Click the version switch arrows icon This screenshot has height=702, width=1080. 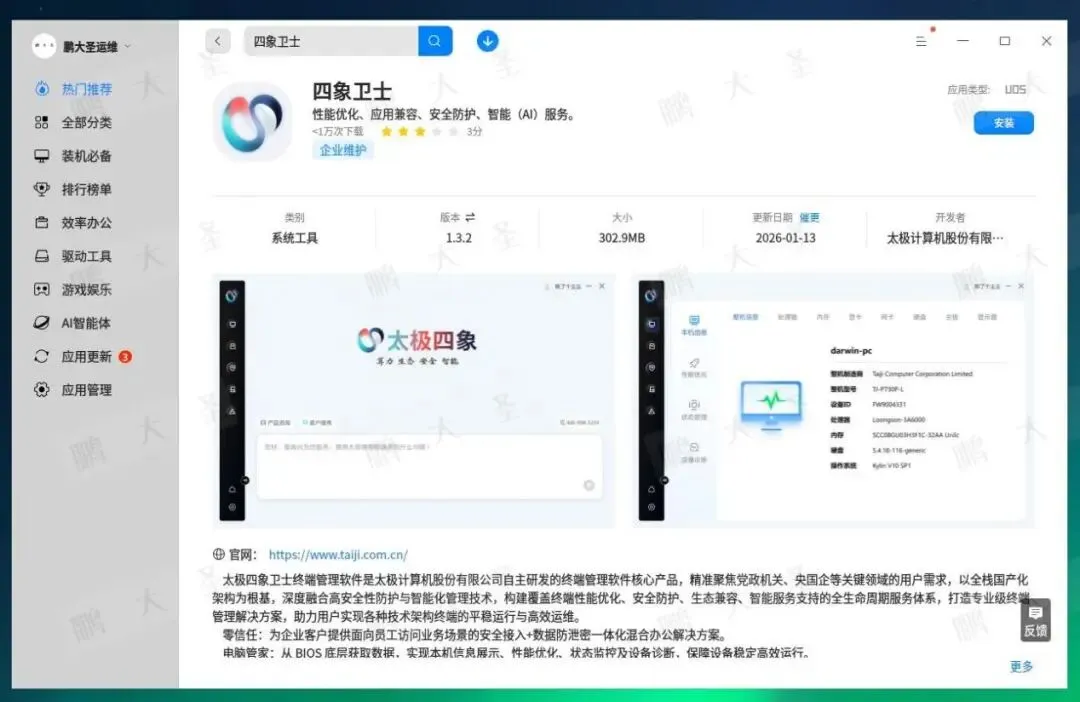(x=470, y=218)
